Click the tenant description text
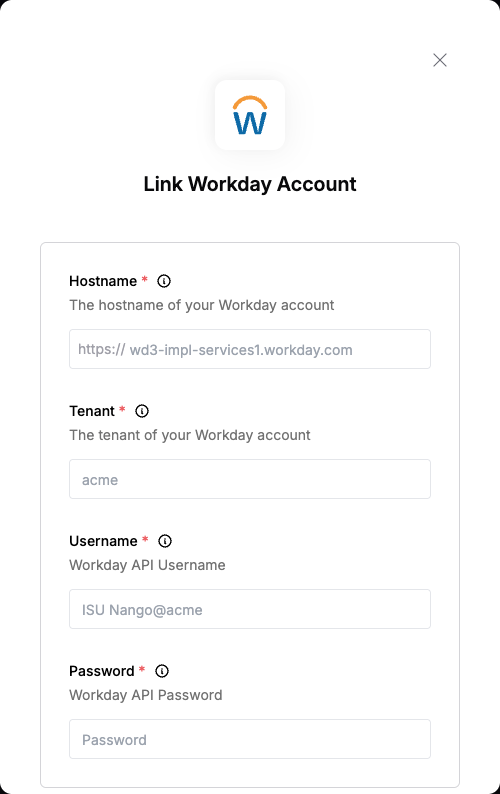 pyautogui.click(x=190, y=435)
